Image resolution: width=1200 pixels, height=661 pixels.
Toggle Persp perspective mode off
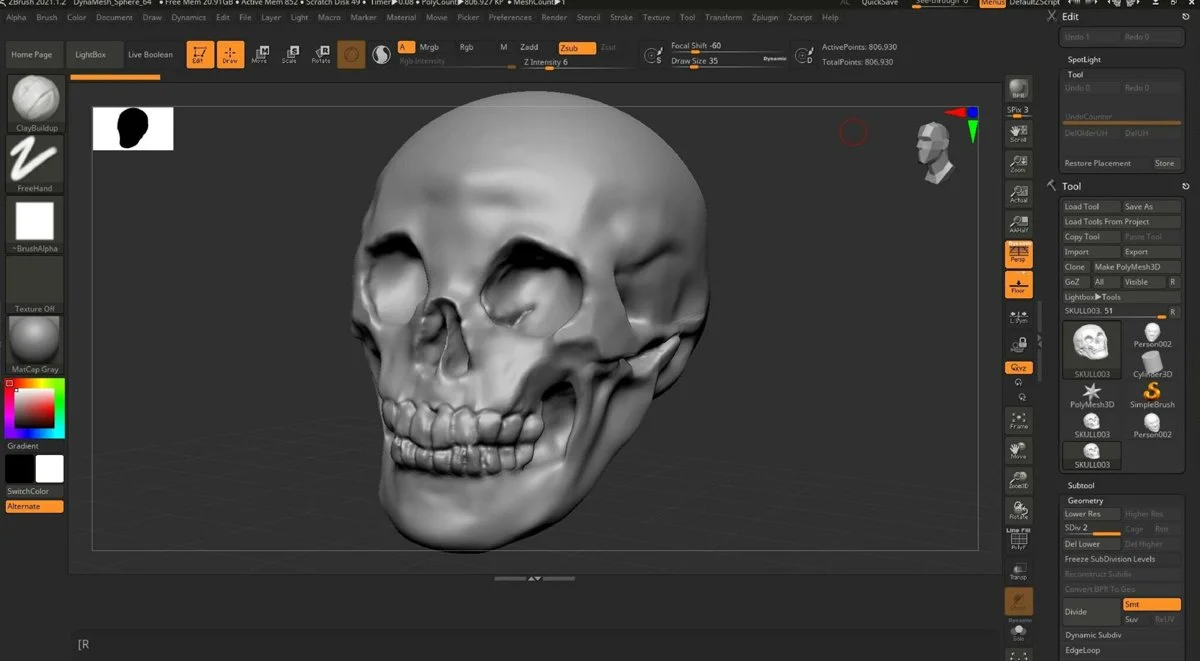(1018, 254)
